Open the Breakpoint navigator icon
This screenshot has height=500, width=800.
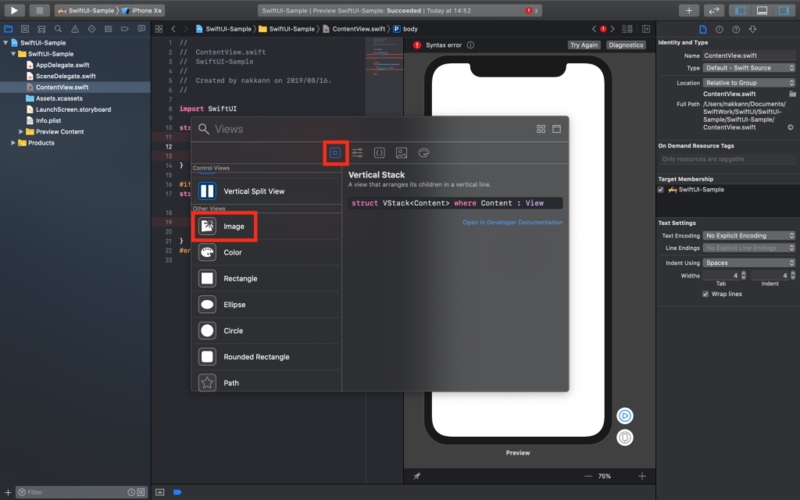pos(124,29)
